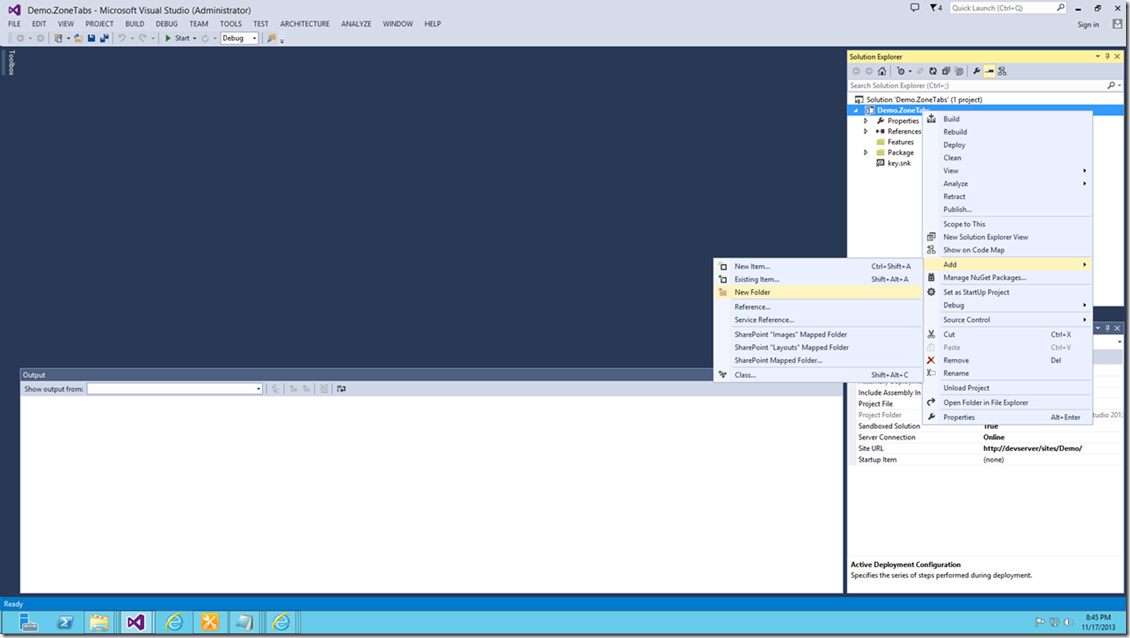The height and width of the screenshot is (638, 1130).
Task: Click the Redo arrow icon
Action: coord(142,38)
